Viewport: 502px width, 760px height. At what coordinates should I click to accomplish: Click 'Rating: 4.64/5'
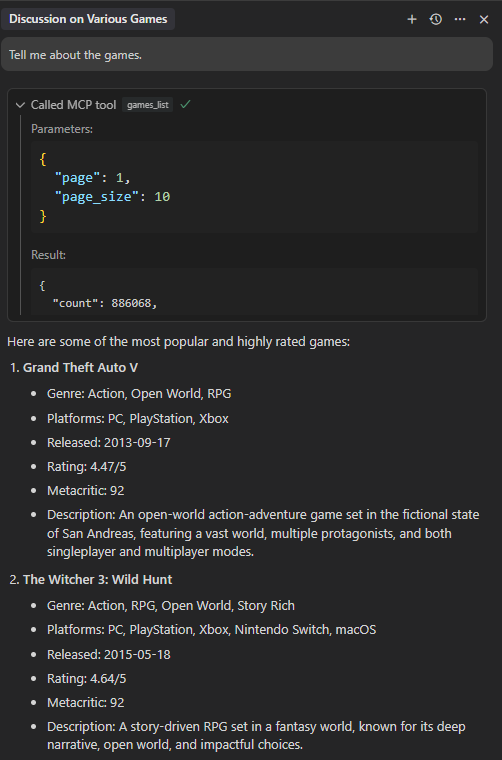pyautogui.click(x=87, y=679)
